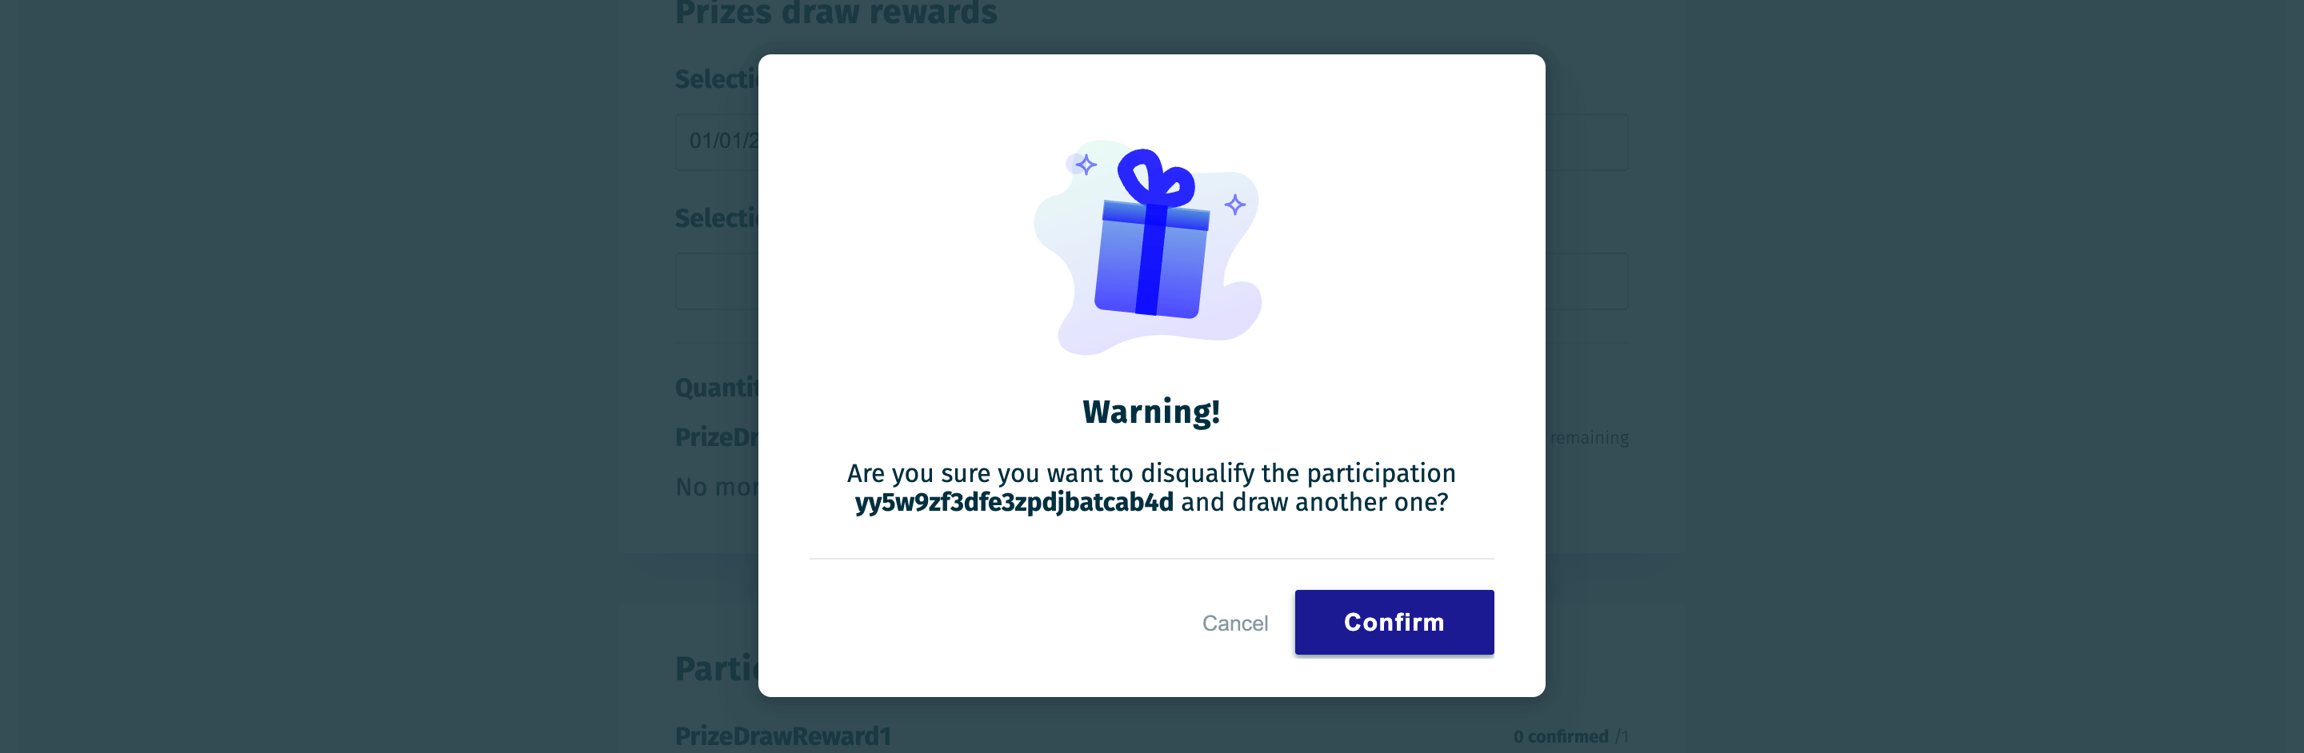2304x753 pixels.
Task: Click the PrizeDrawReward1 label
Action: 783,736
